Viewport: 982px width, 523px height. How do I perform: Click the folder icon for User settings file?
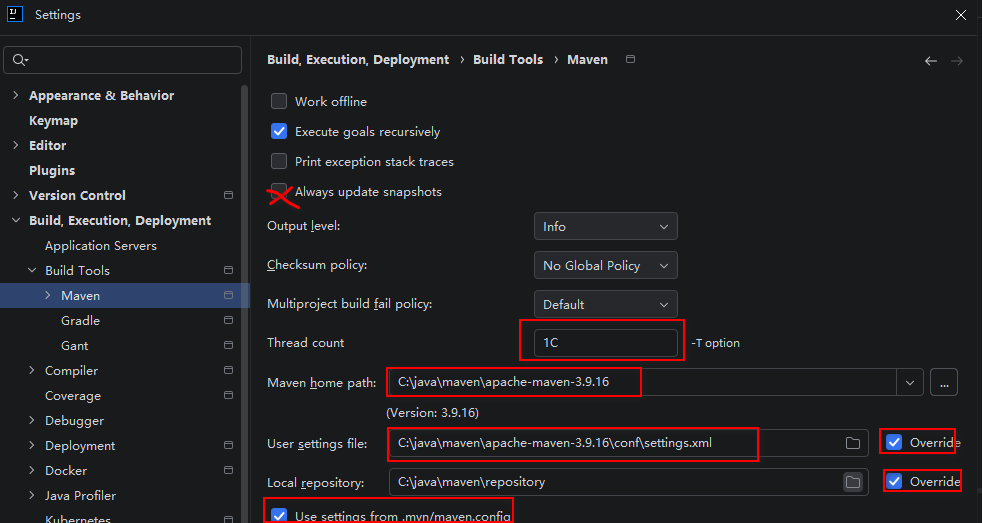(x=852, y=443)
